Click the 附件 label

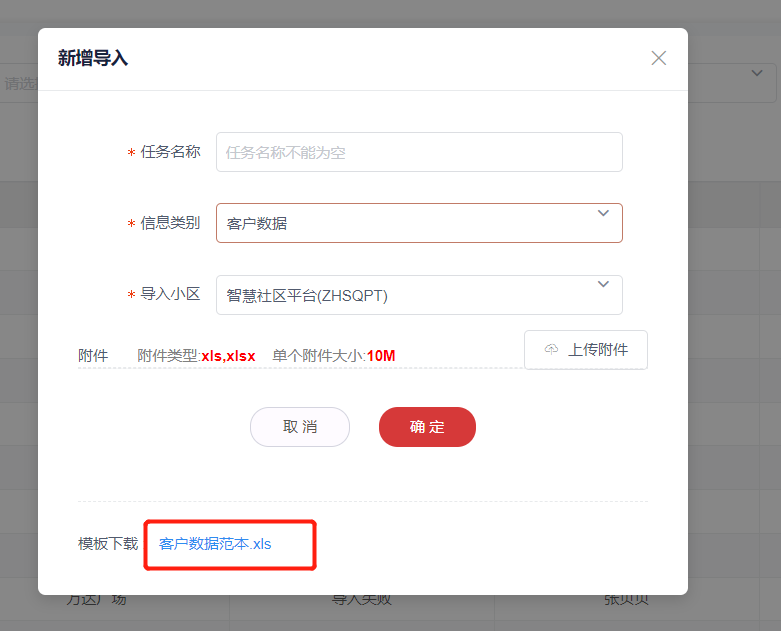click(93, 356)
